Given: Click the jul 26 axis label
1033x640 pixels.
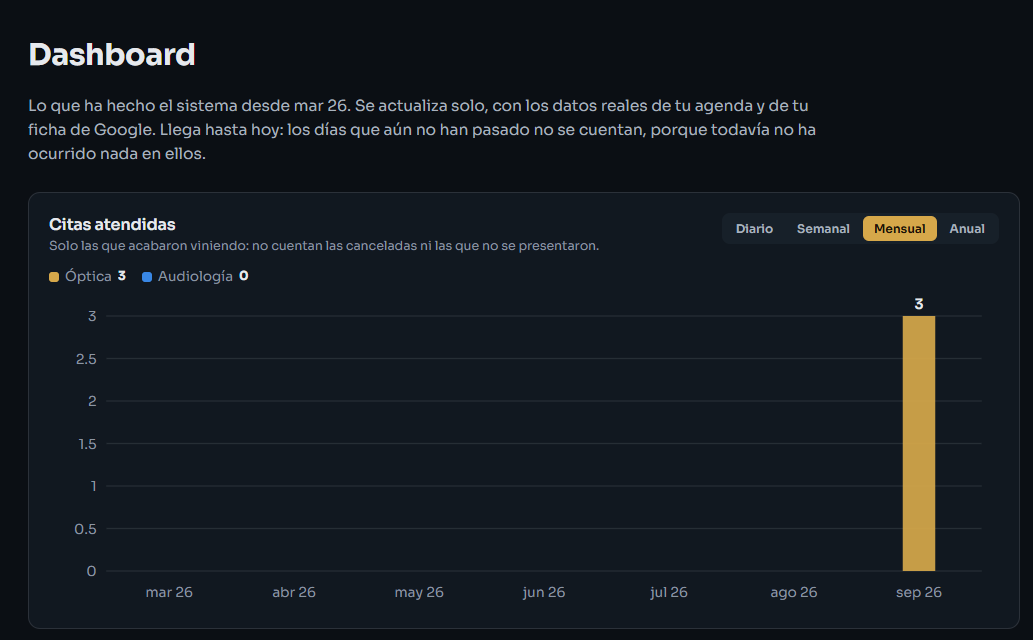Looking at the screenshot, I should [x=669, y=593].
